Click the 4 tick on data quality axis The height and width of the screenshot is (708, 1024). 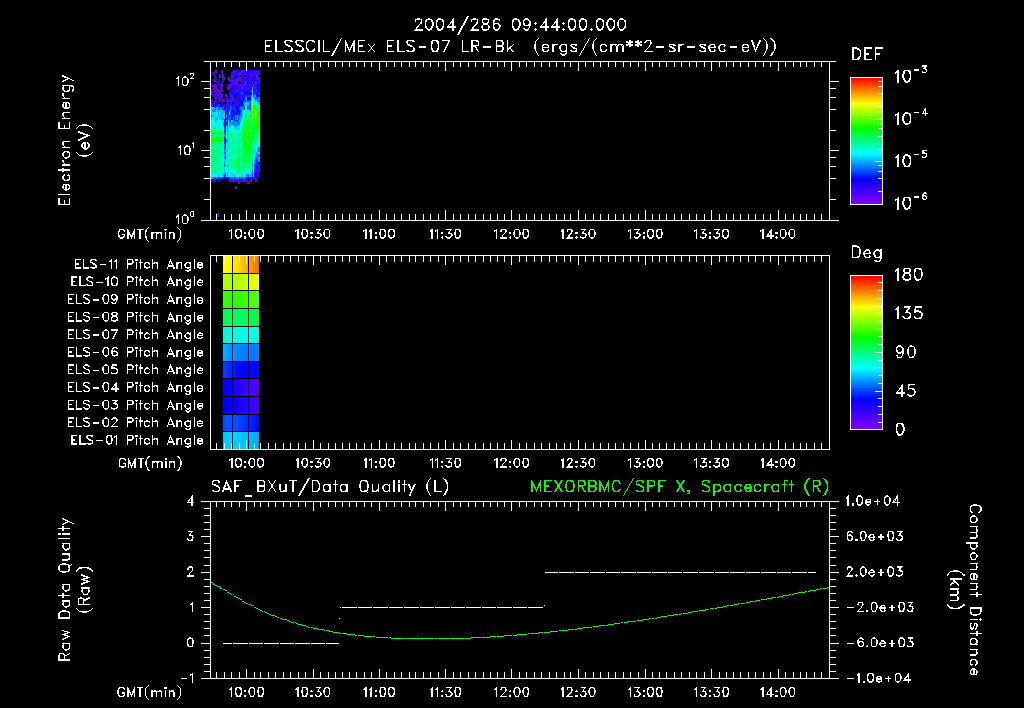(191, 501)
